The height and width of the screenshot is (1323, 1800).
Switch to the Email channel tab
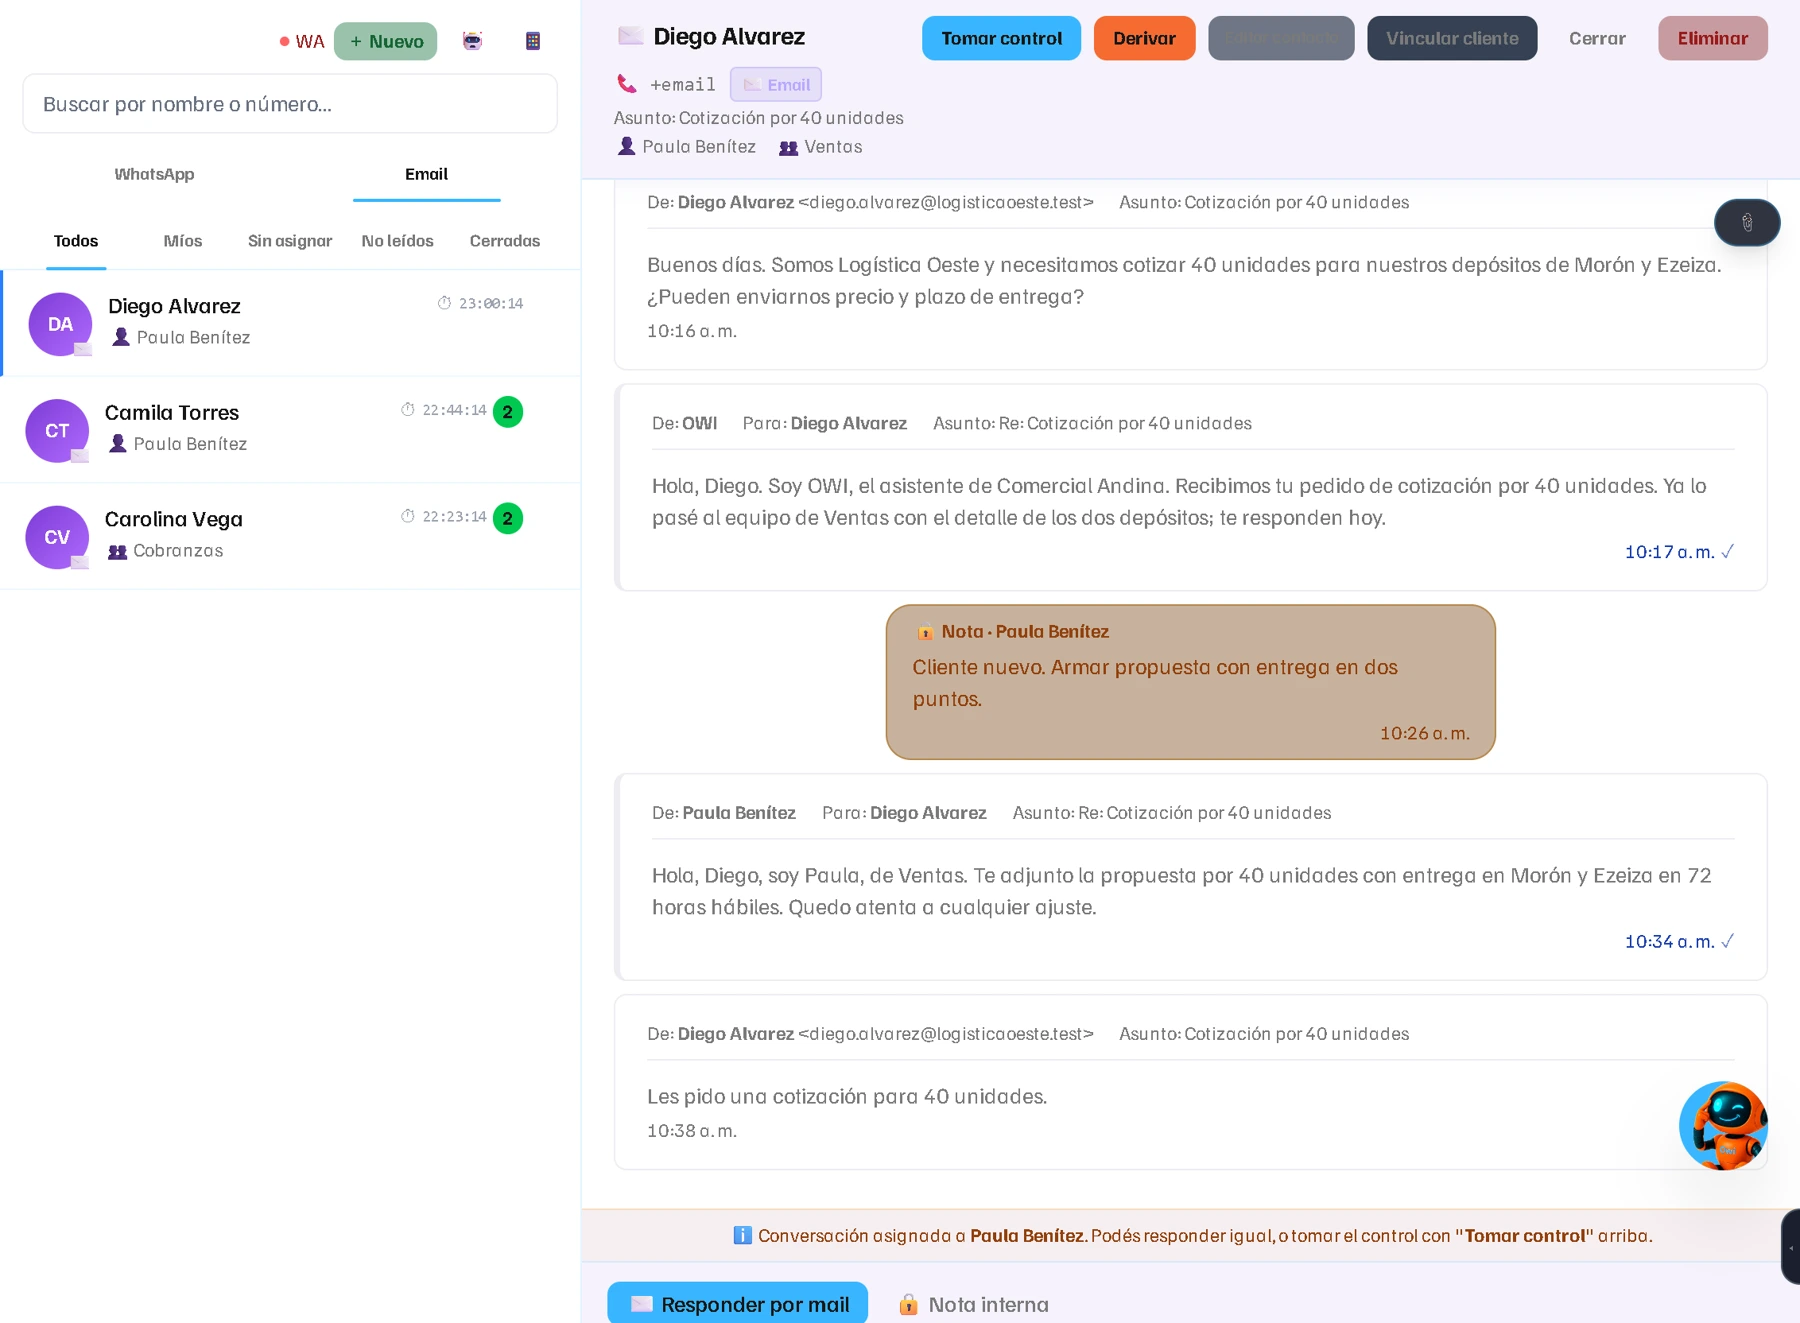point(426,174)
